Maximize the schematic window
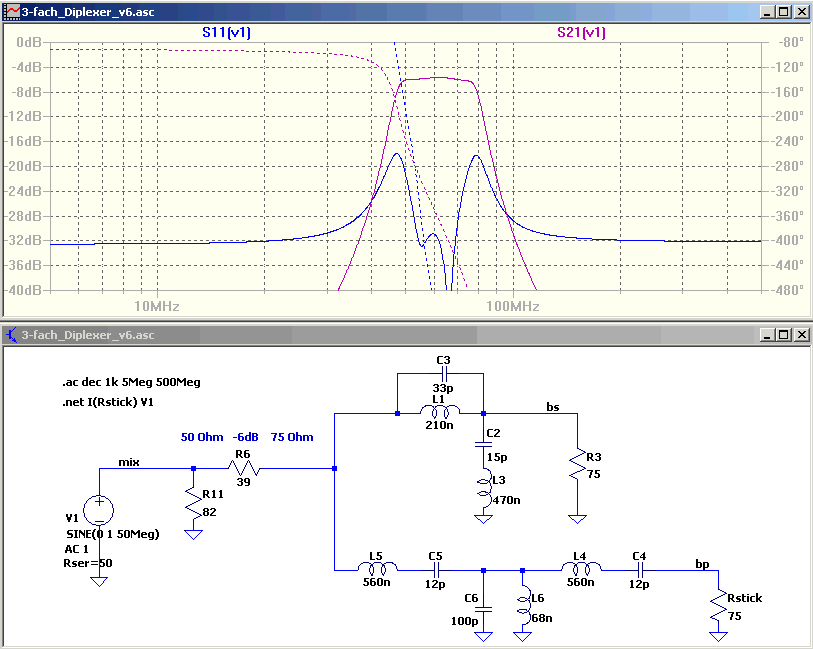The image size is (813, 649). [784, 335]
